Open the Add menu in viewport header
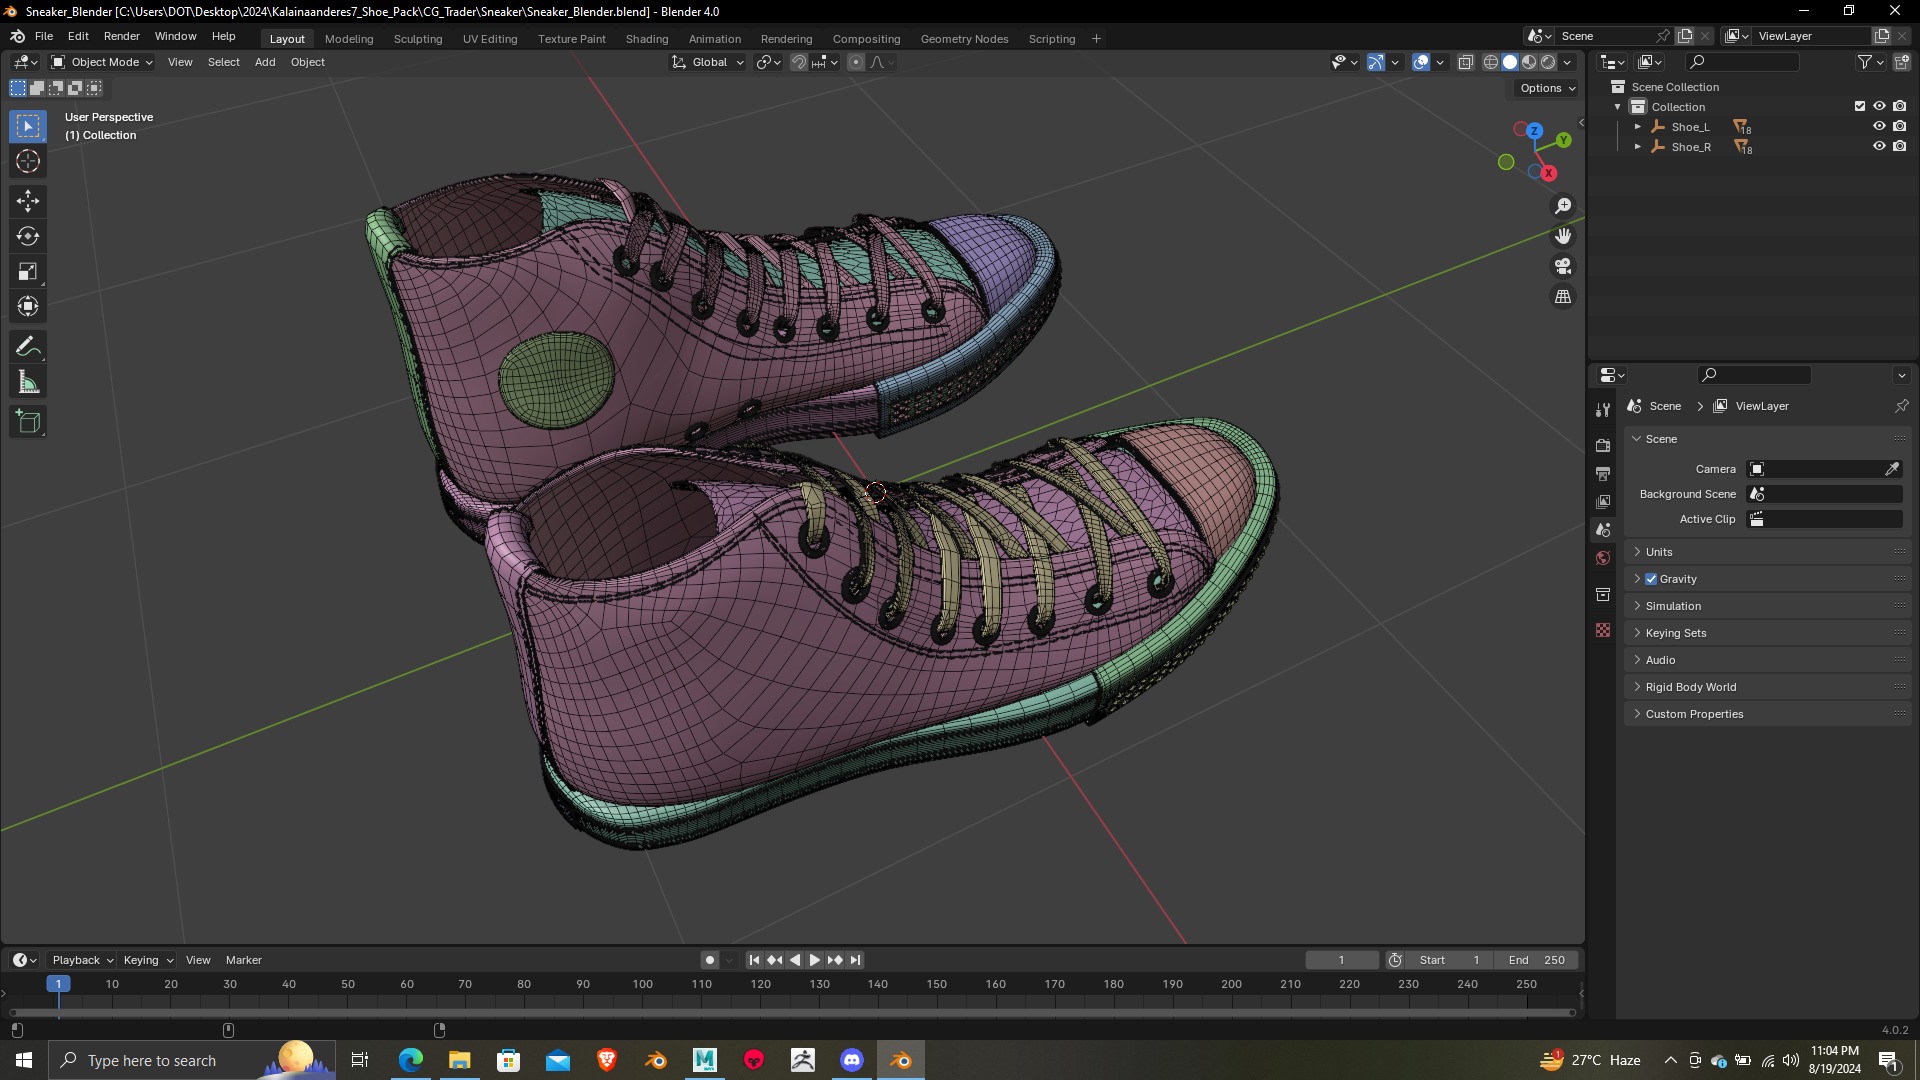The width and height of the screenshot is (1920, 1080). [x=265, y=62]
